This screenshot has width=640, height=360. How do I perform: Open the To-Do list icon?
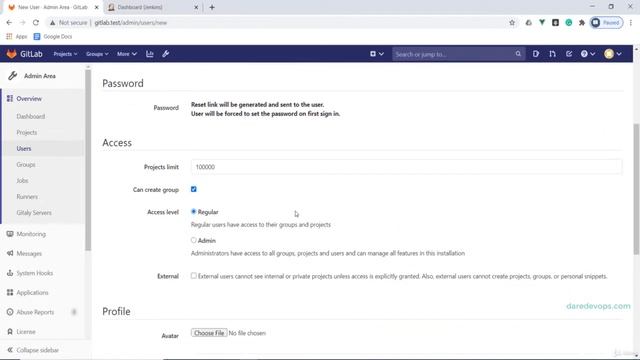pyautogui.click(x=569, y=54)
